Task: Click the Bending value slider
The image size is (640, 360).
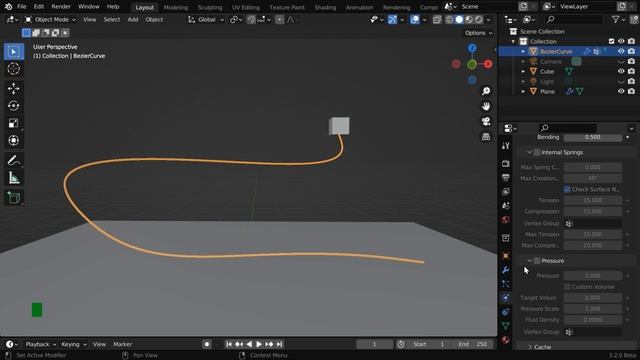Action: pyautogui.click(x=593, y=137)
